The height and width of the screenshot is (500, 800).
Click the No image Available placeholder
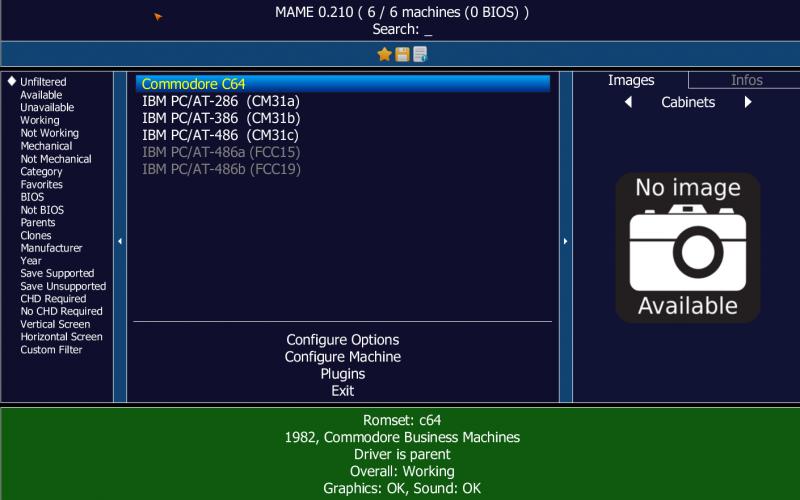[x=687, y=247]
